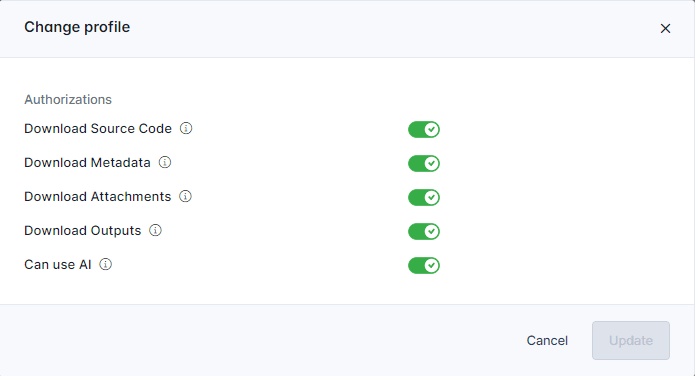Screen dimensions: 695x376
Task: Open info icon beside Can use AI
Action: (105, 265)
